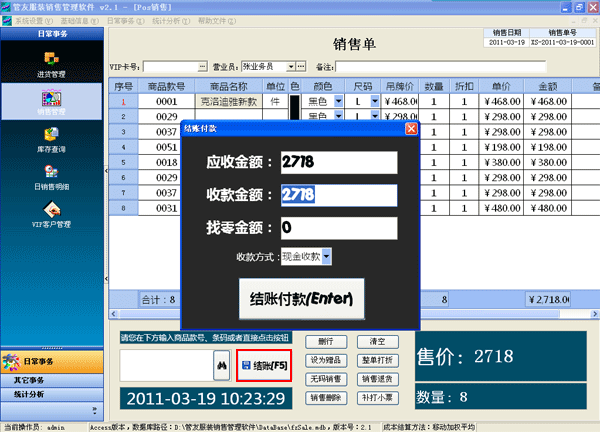Open the 系统设置 menu
Viewport: 600px width, 432px height.
[x=33, y=19]
